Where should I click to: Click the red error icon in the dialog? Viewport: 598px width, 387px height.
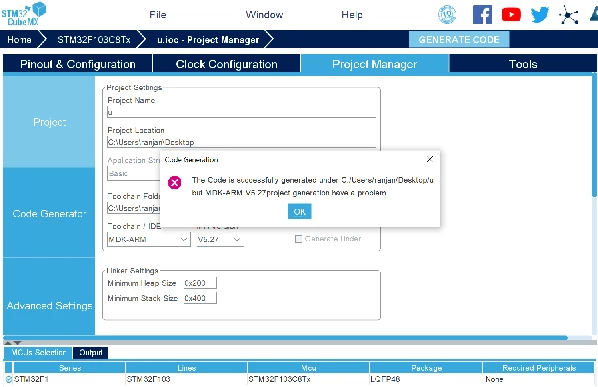pos(175,183)
